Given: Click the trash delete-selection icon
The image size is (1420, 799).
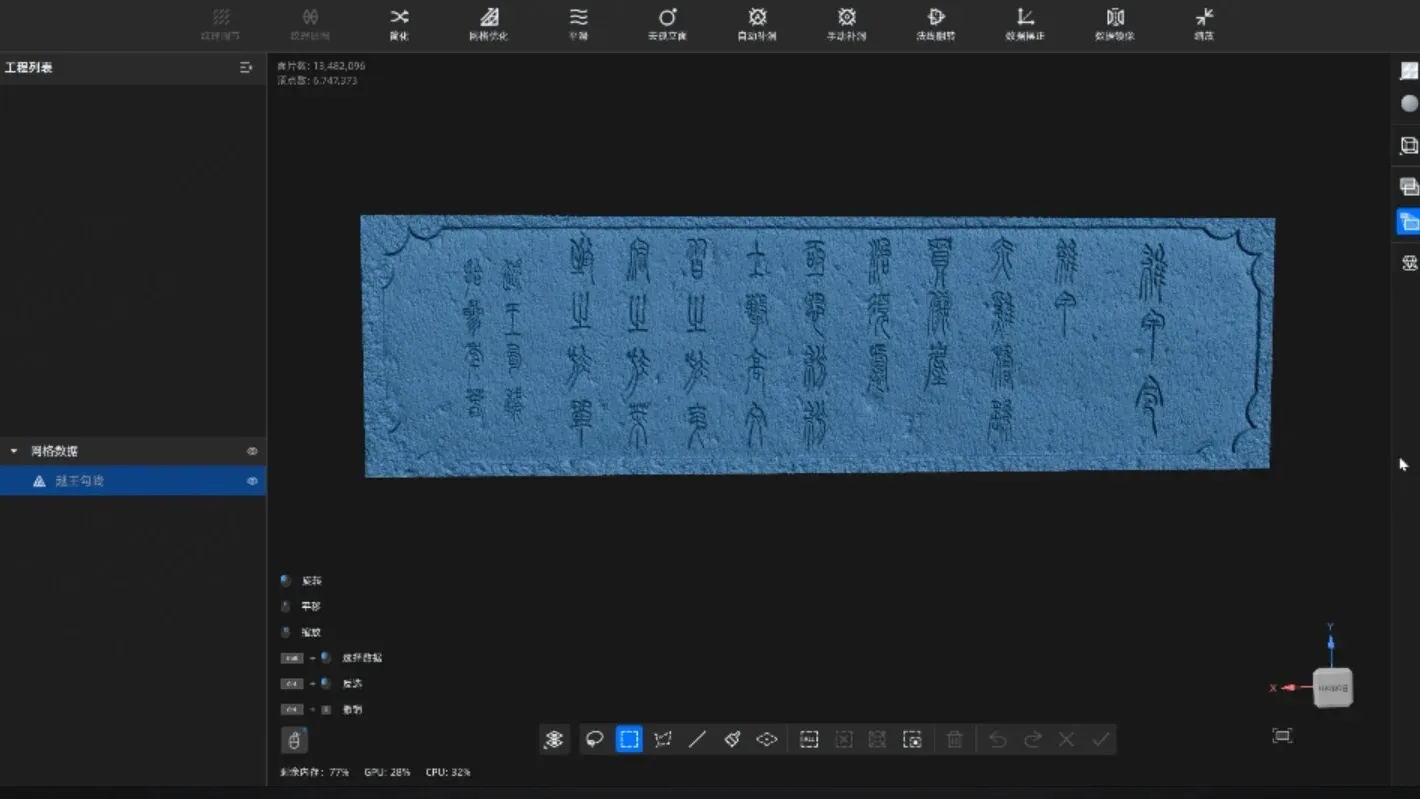Looking at the screenshot, I should 955,739.
